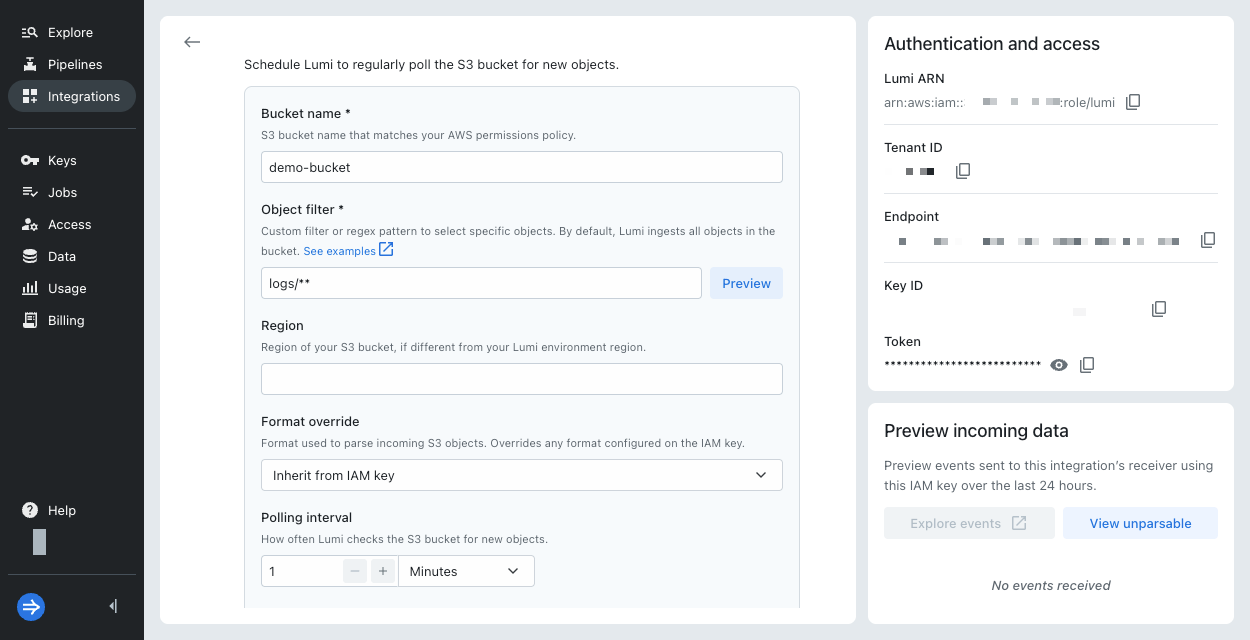Increase polling interval with plus button

point(382,571)
